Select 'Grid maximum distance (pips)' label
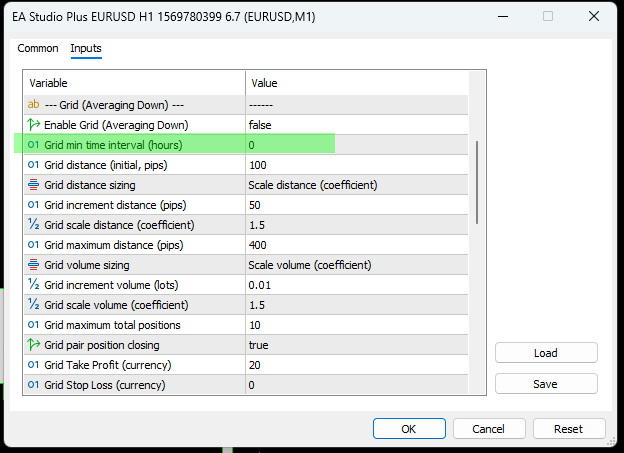Screen dimensions: 624x453 pyautogui.click(x=114, y=245)
